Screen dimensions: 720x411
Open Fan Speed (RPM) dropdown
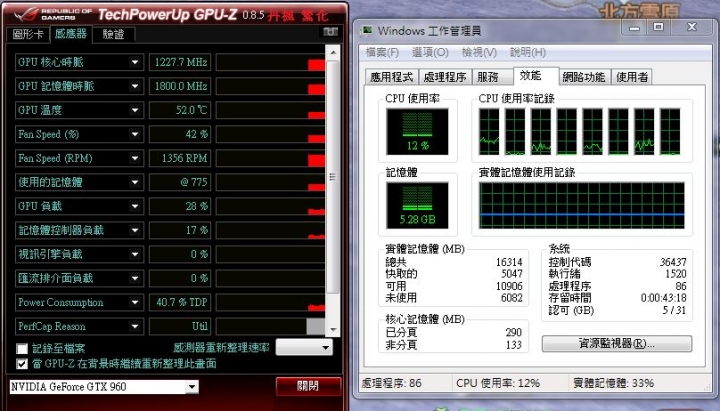click(135, 158)
